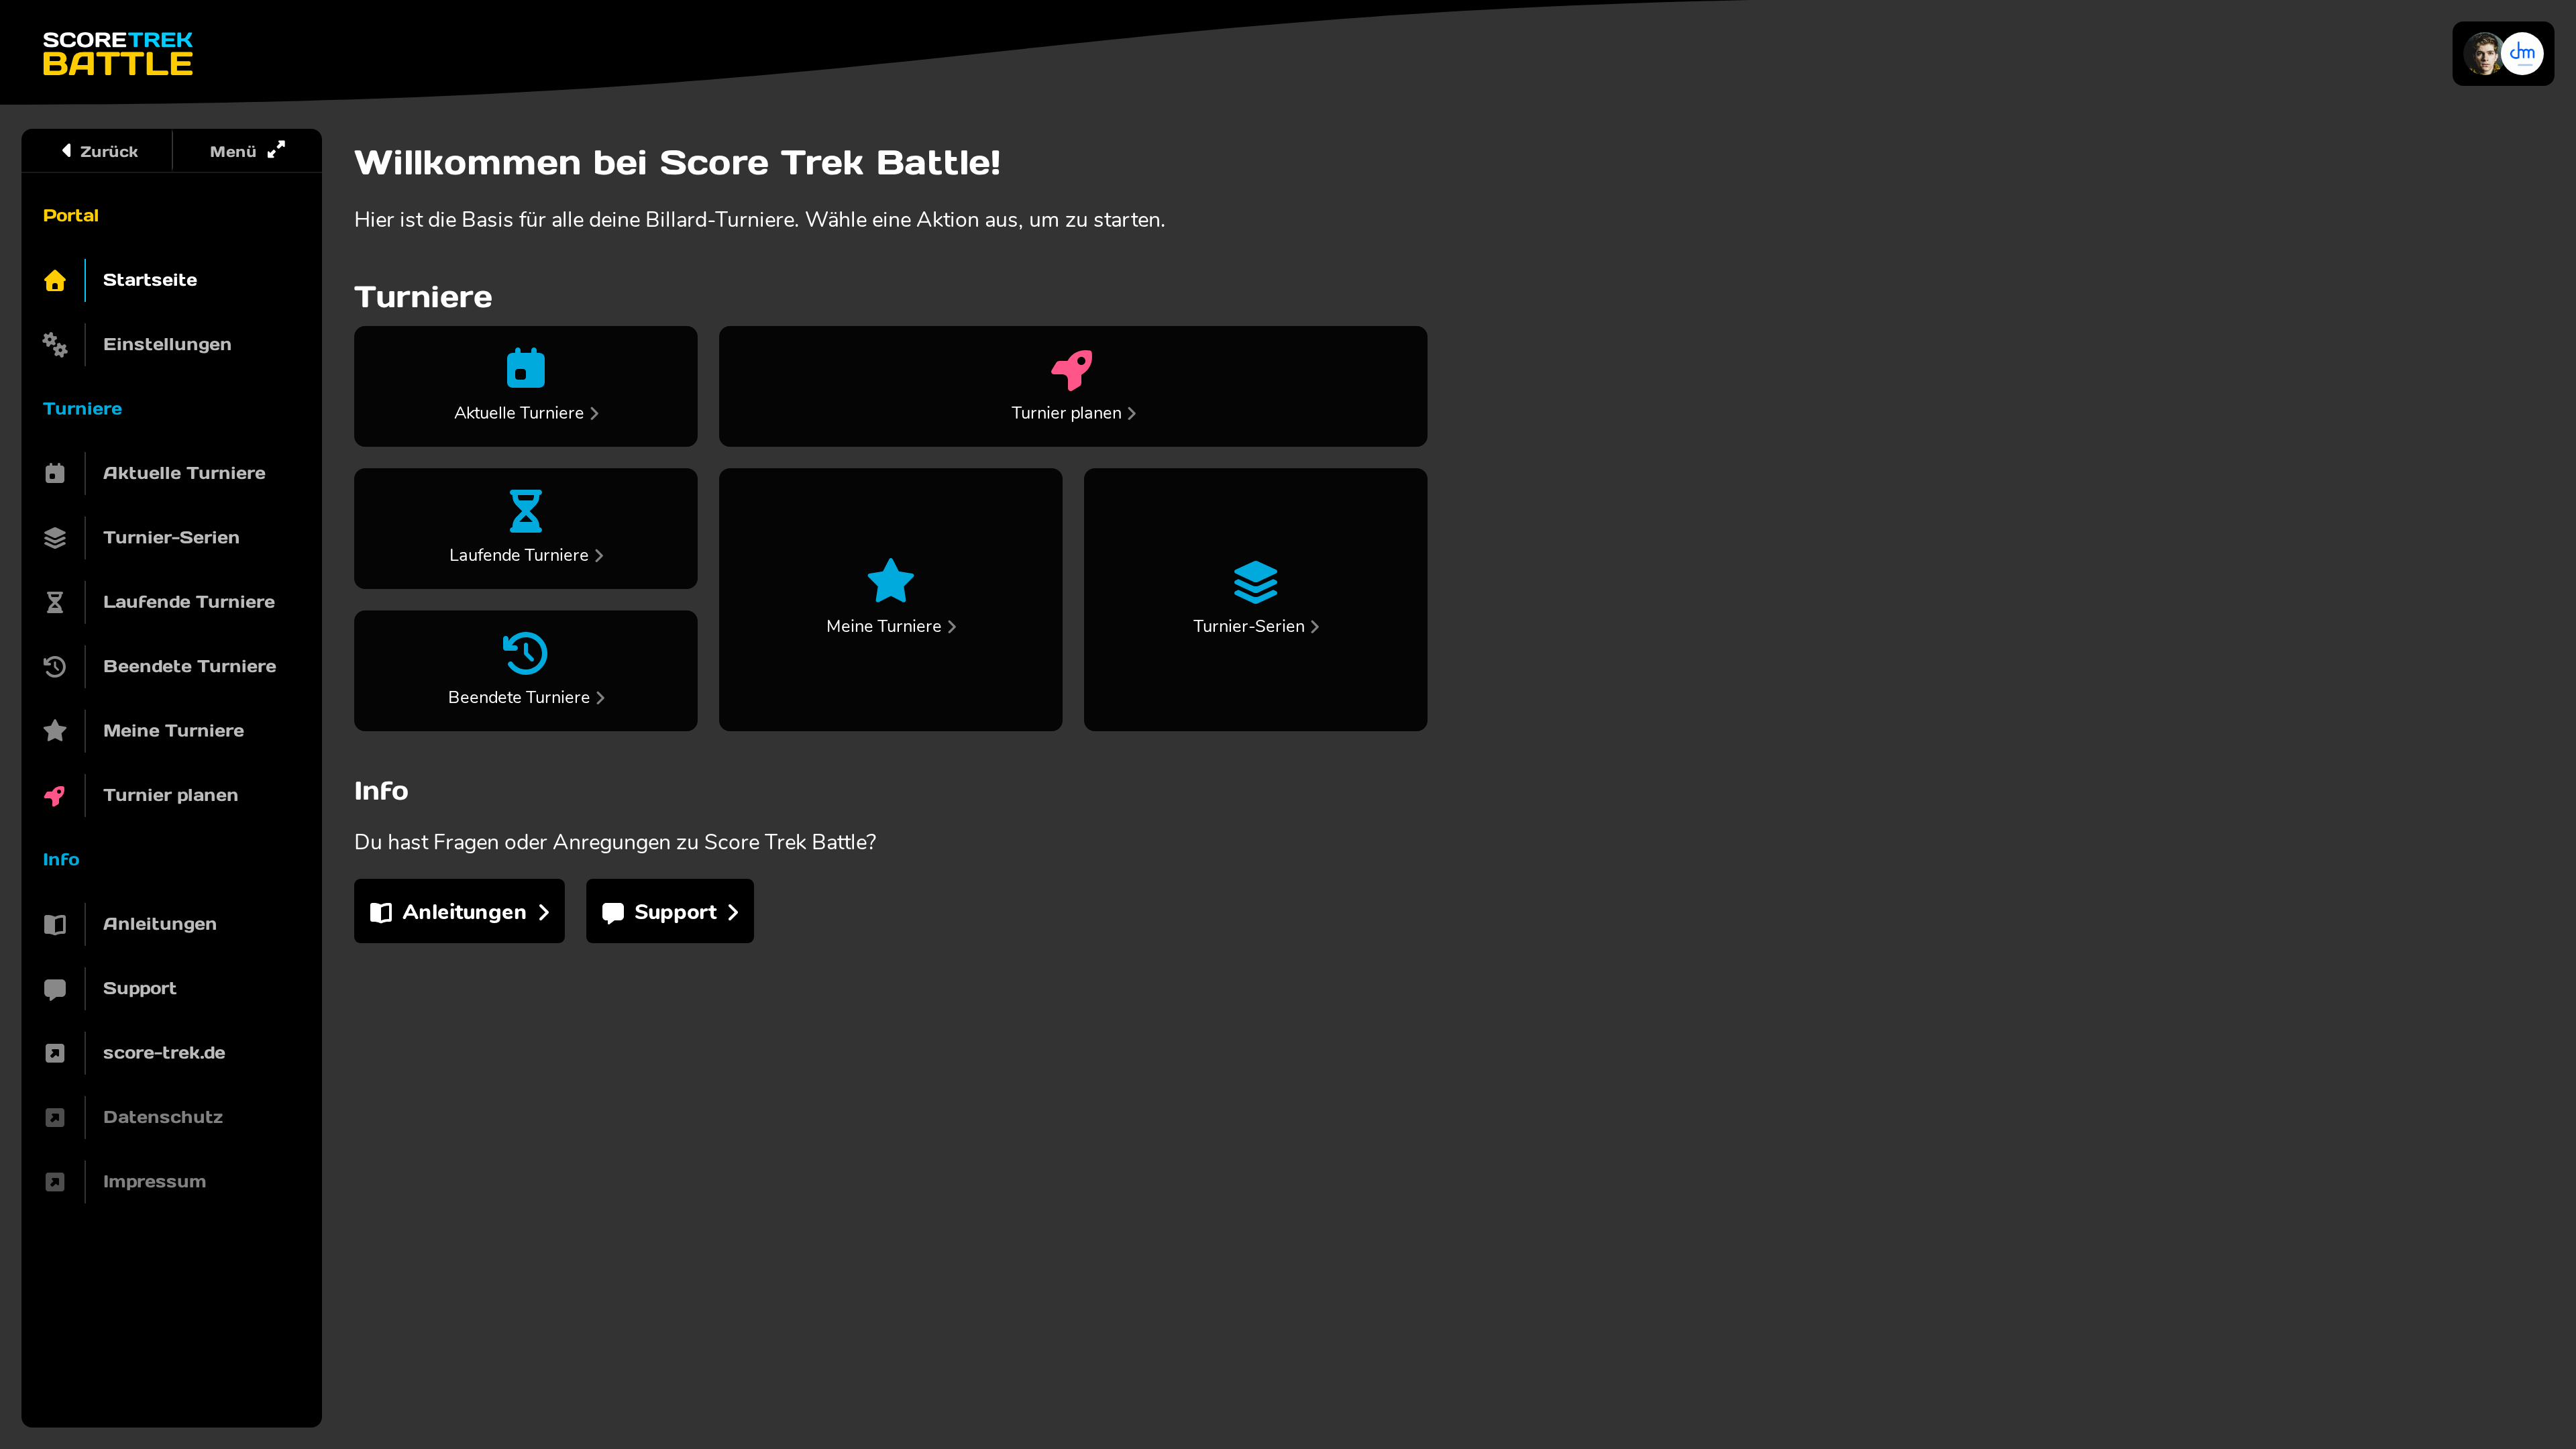Open the Laufende Turniere card label
This screenshot has width=2576, height=1449.
pyautogui.click(x=518, y=555)
